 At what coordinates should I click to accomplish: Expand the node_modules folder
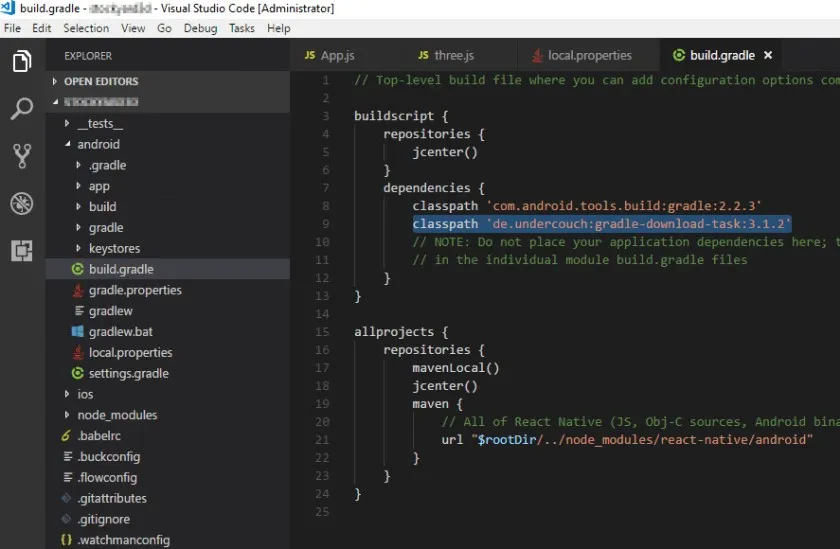[66, 415]
